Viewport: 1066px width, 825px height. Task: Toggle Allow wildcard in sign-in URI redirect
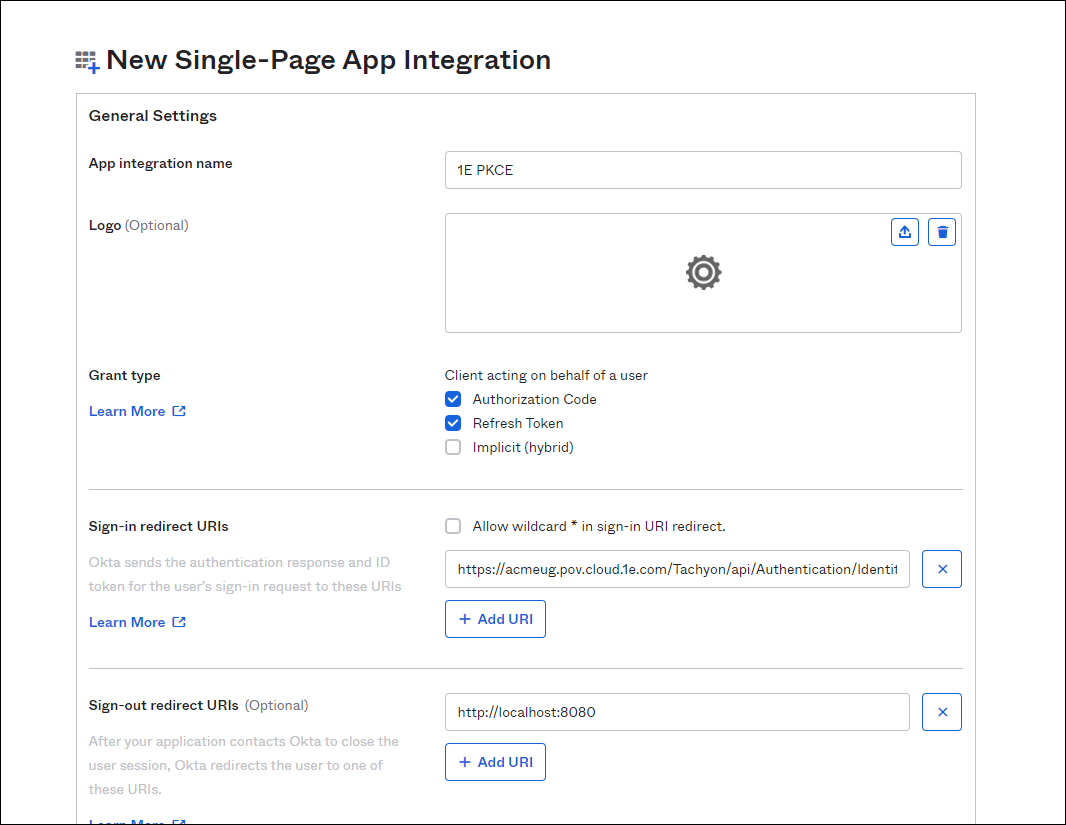[x=453, y=526]
